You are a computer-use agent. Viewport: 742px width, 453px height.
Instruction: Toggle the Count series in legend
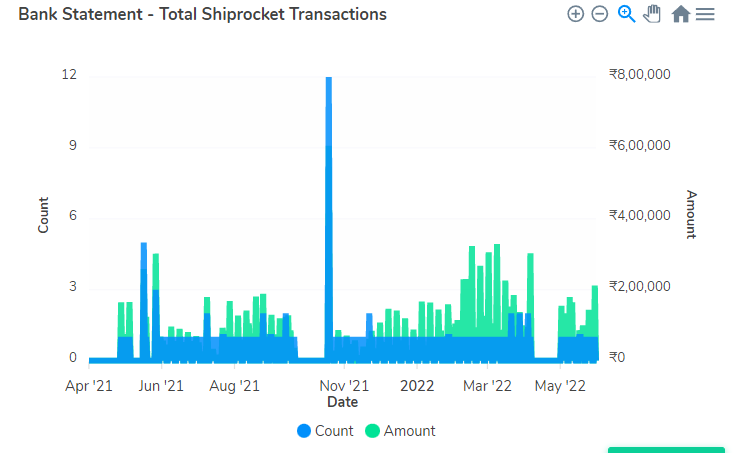[x=325, y=431]
